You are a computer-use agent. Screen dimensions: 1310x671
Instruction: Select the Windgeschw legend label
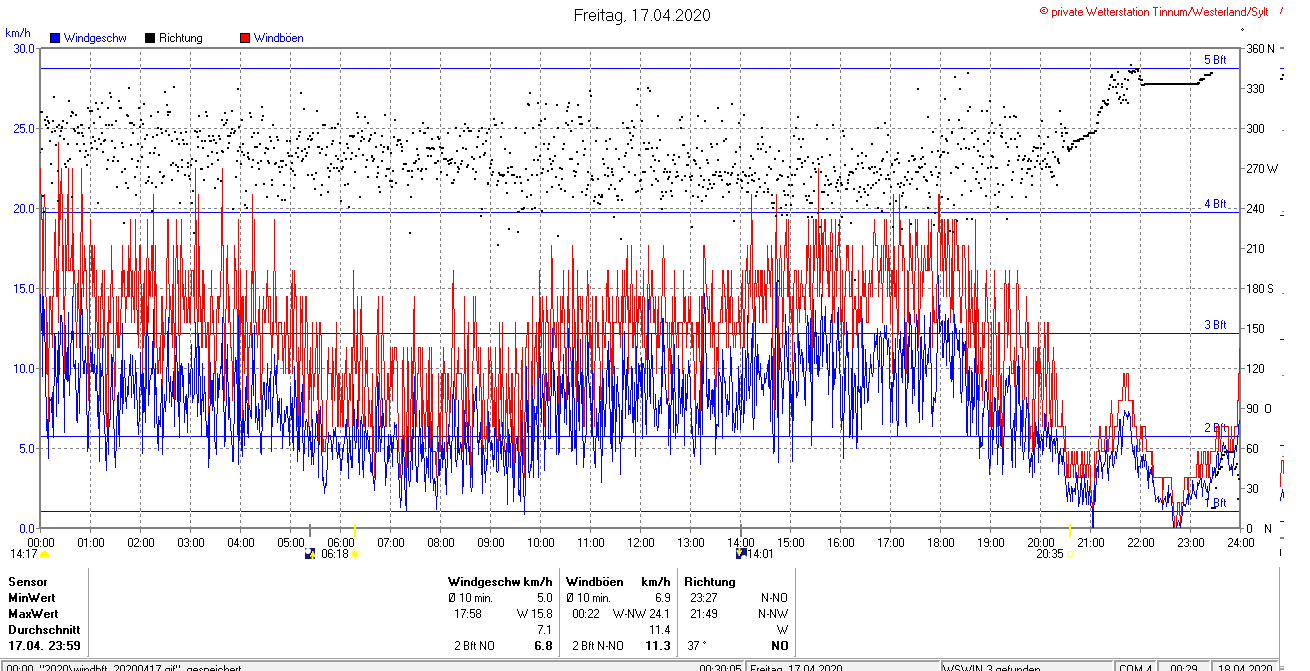point(95,38)
